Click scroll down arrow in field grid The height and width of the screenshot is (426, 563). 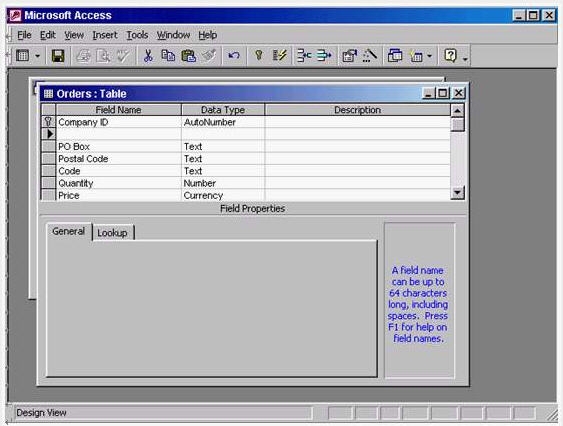click(457, 193)
